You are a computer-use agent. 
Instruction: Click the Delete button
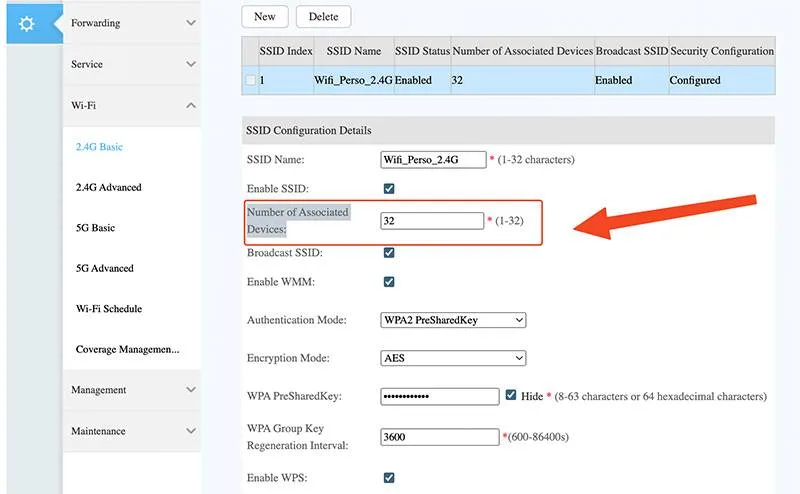(x=323, y=16)
